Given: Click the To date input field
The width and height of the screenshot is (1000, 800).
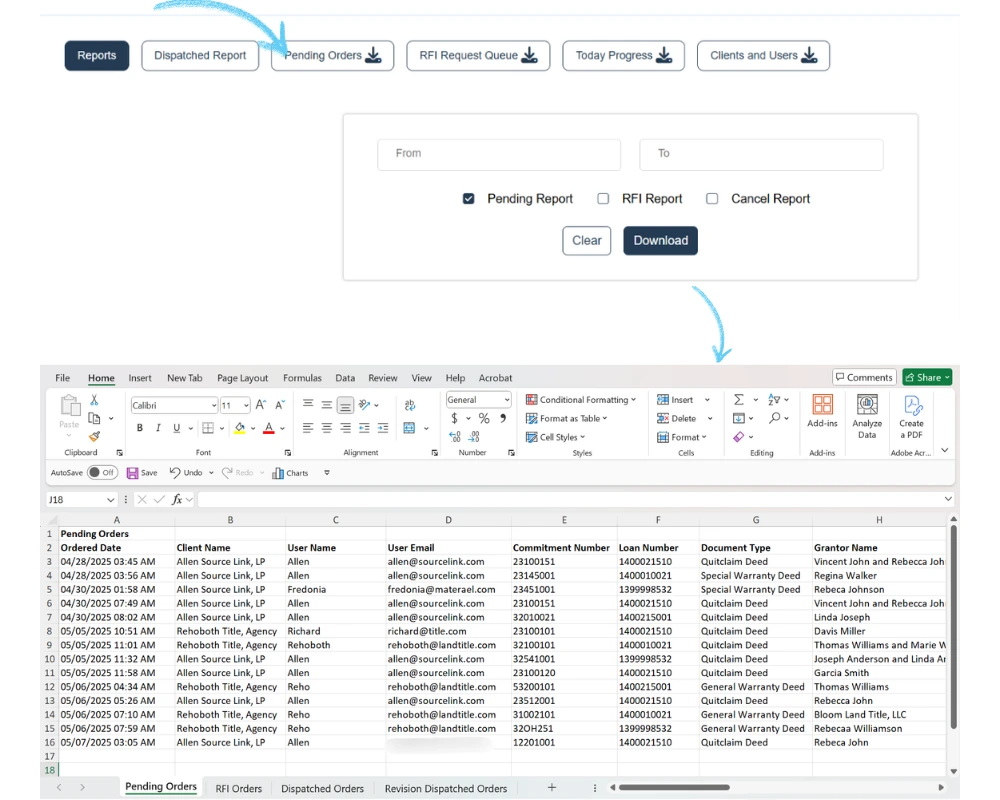Looking at the screenshot, I should pyautogui.click(x=761, y=154).
